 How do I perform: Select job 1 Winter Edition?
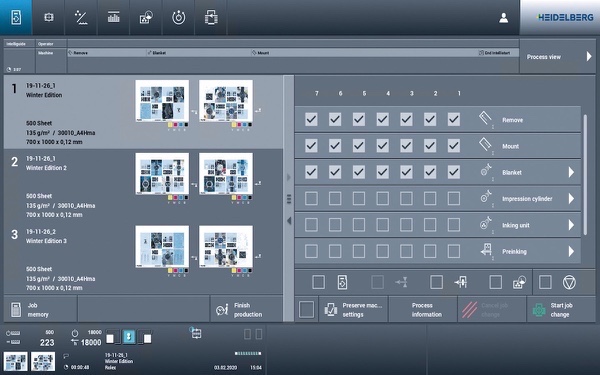point(143,112)
